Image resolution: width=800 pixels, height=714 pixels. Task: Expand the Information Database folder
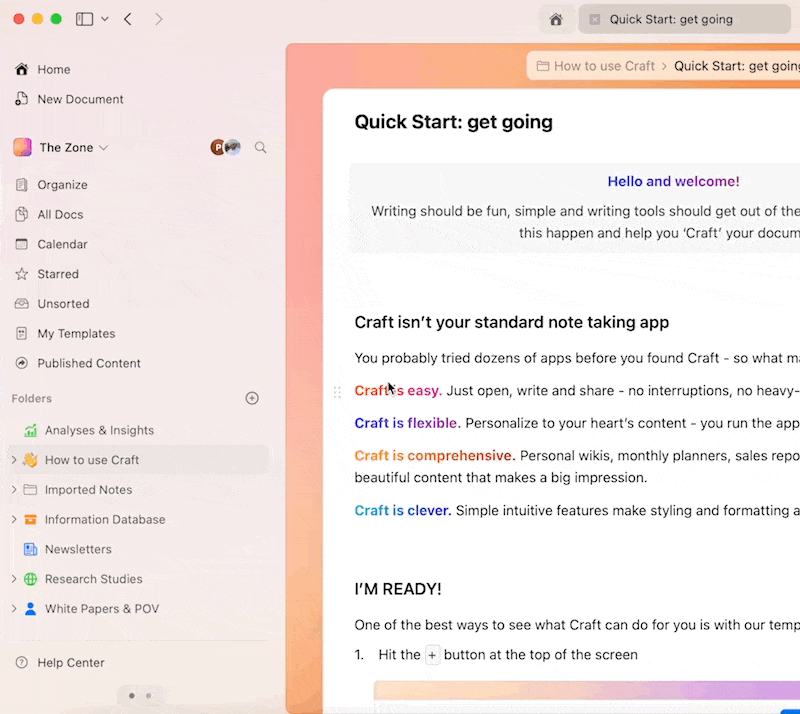click(x=14, y=519)
